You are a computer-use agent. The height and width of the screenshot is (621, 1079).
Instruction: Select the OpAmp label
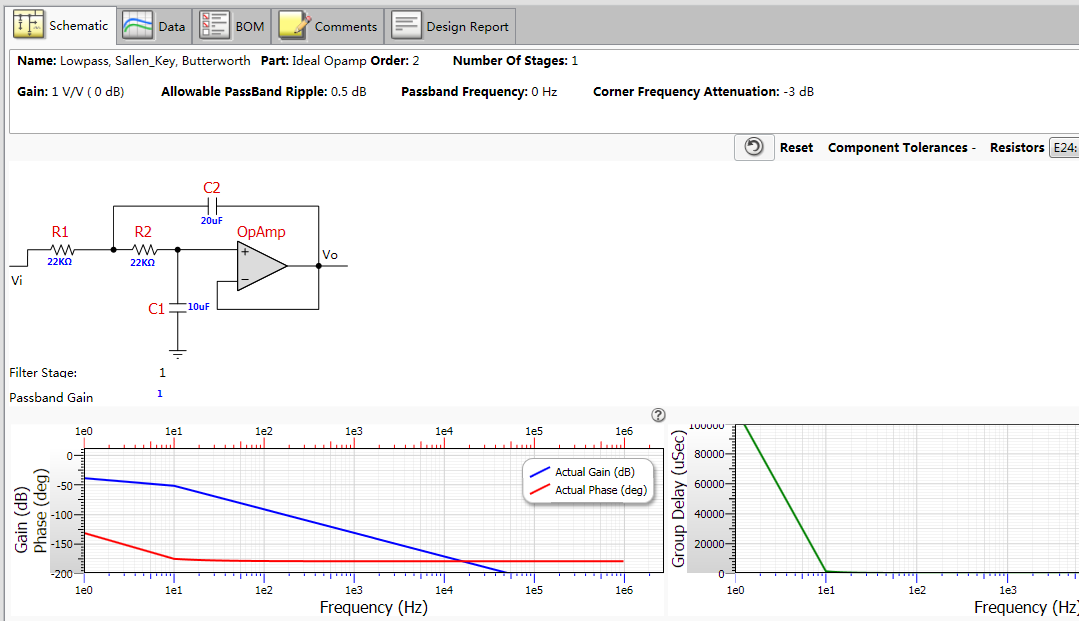261,231
